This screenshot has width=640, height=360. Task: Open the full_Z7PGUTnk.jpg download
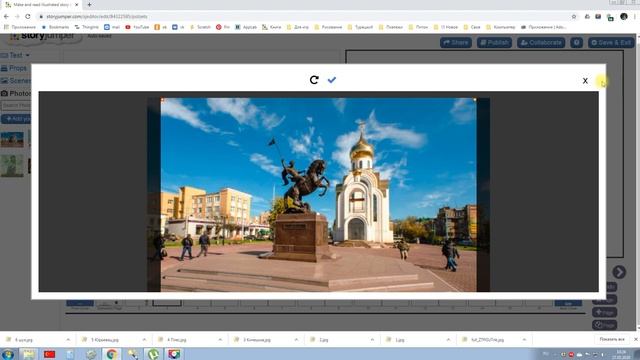[484, 340]
